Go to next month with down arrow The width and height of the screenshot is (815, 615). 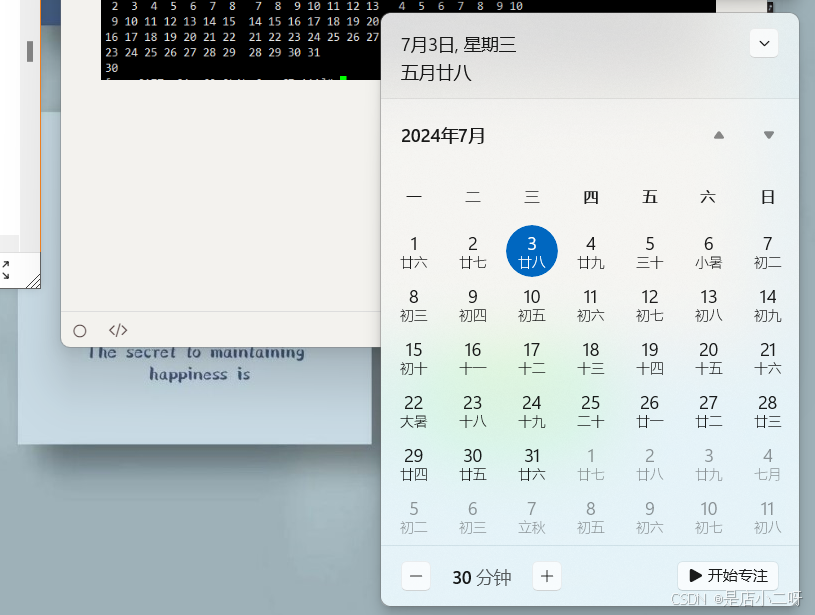click(768, 135)
